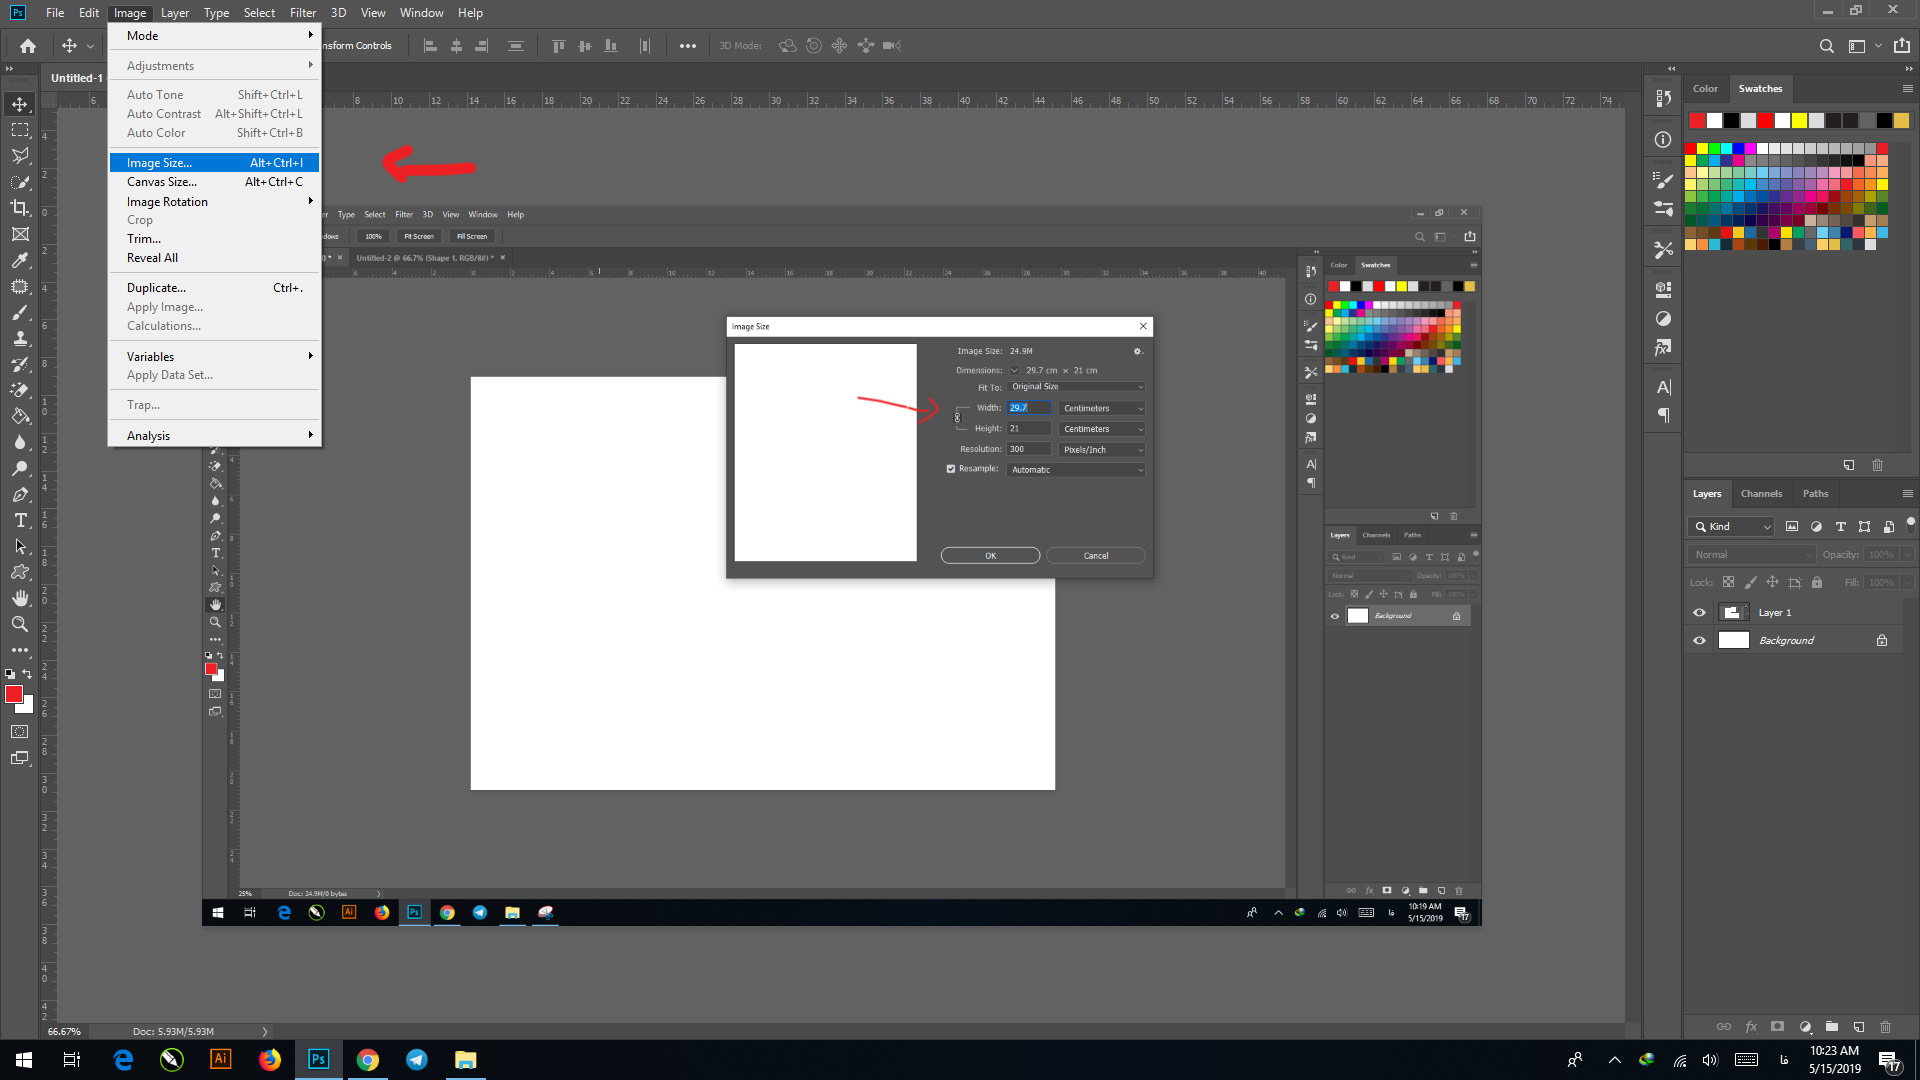The width and height of the screenshot is (1920, 1080).
Task: Toggle the Resample checkbox
Action: pyautogui.click(x=951, y=469)
